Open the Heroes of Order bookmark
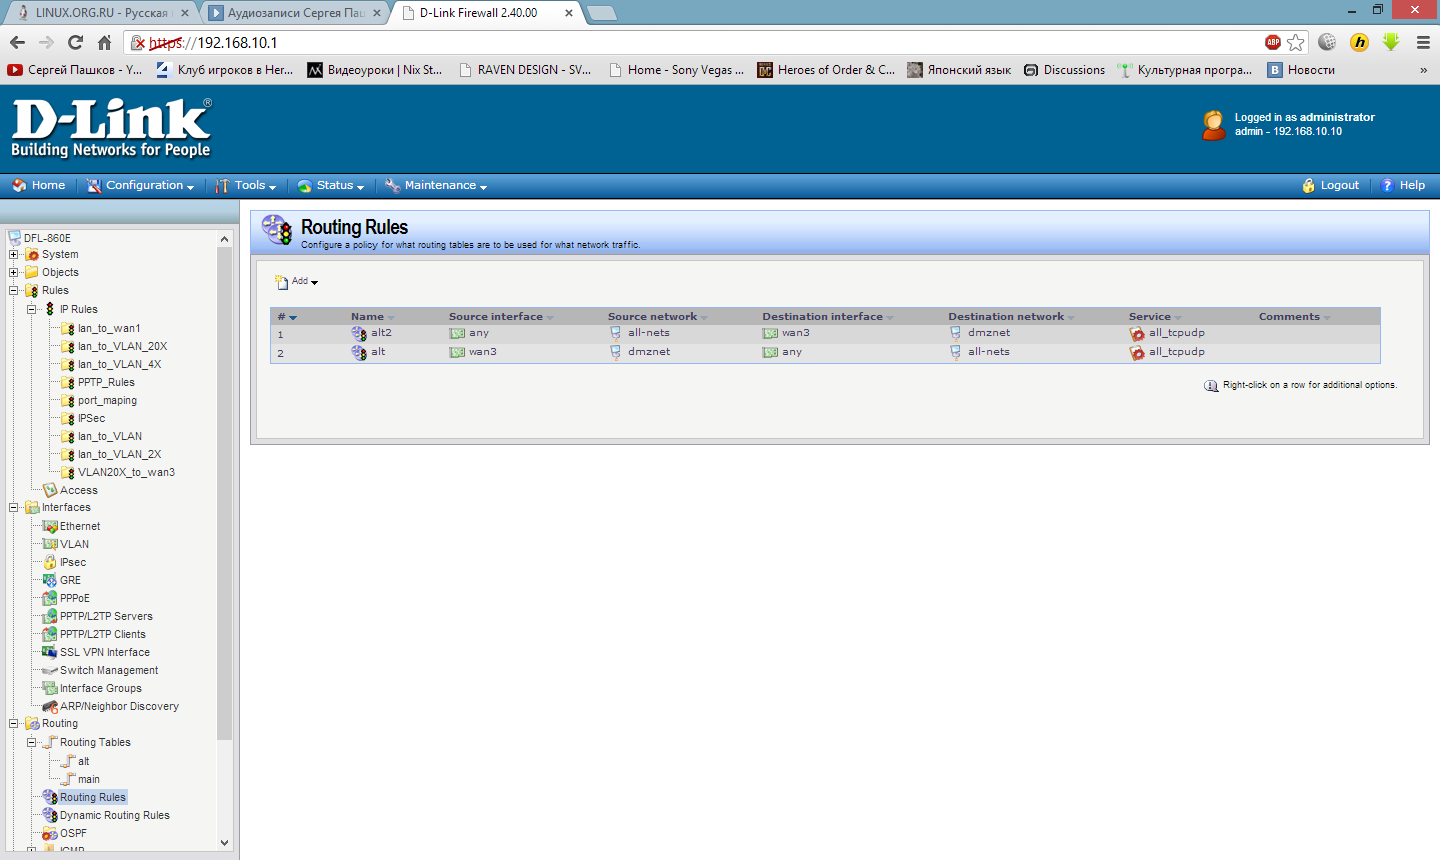 click(826, 70)
